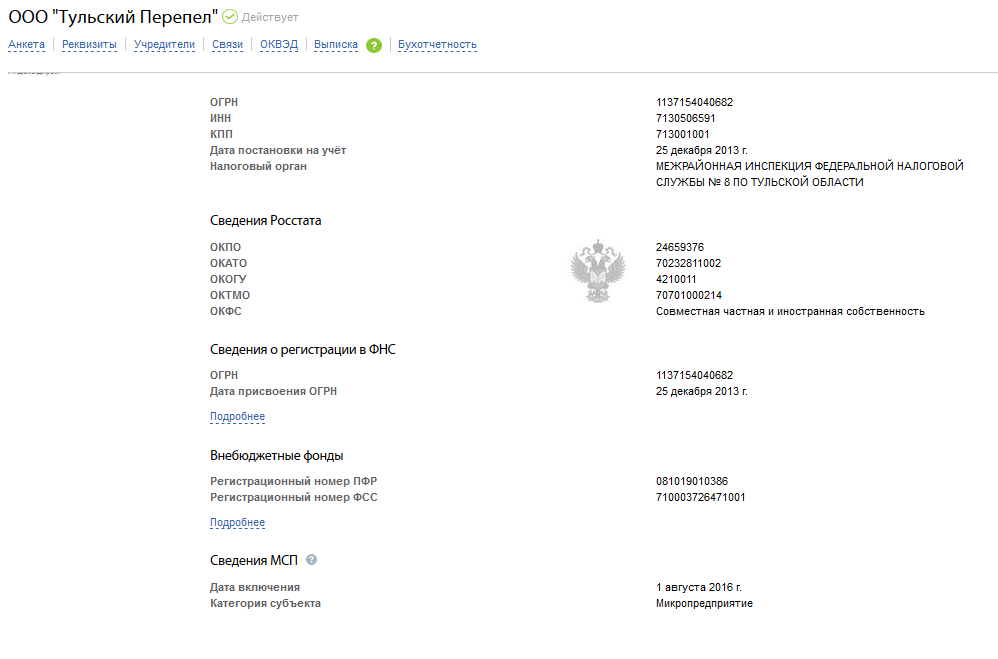Select the ОКВЭД tab
998x659 pixels.
coord(278,45)
